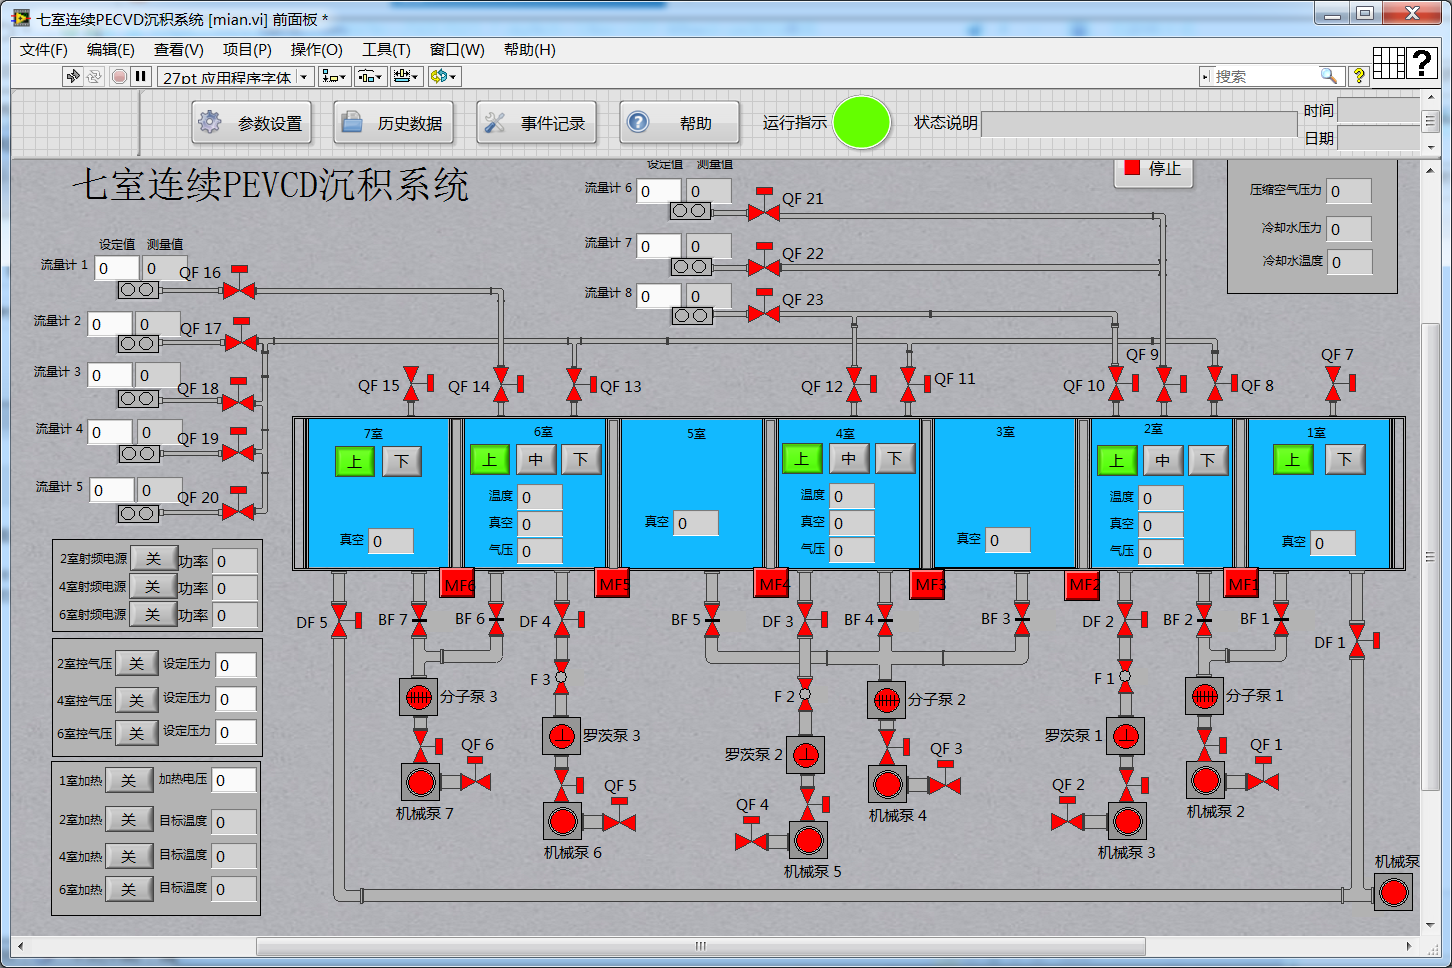The height and width of the screenshot is (968, 1452).
Task: Open the 工具(T) menu
Action: click(386, 50)
